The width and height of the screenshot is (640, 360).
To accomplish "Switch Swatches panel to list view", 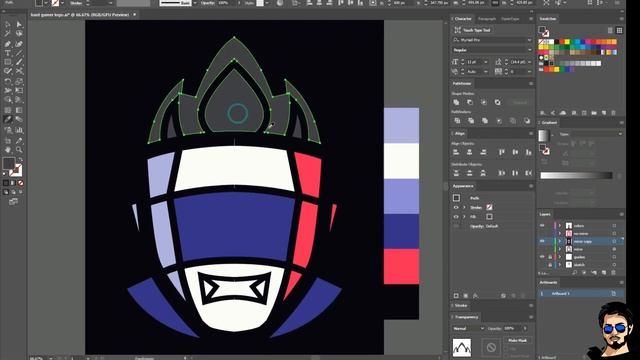I will (x=610, y=30).
